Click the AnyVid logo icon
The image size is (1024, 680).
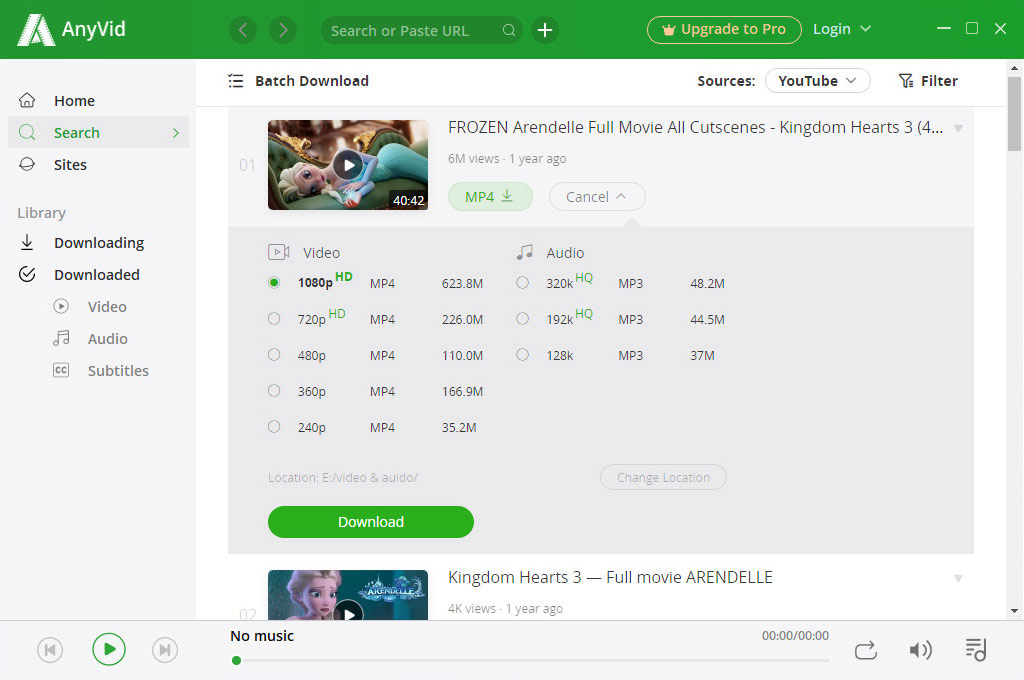click(36, 30)
